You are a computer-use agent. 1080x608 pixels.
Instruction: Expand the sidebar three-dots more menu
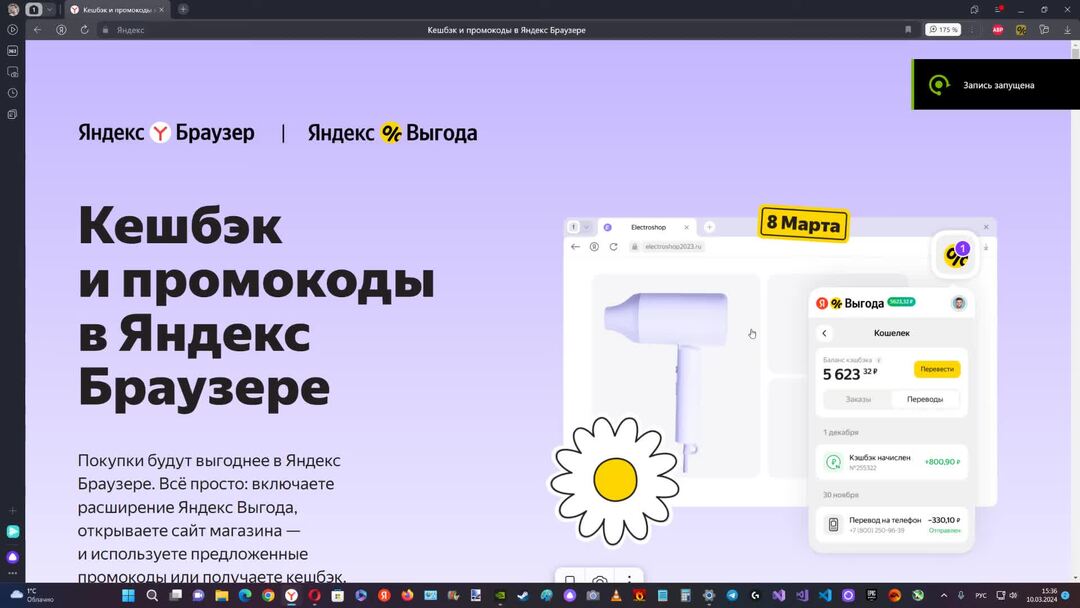click(12, 573)
